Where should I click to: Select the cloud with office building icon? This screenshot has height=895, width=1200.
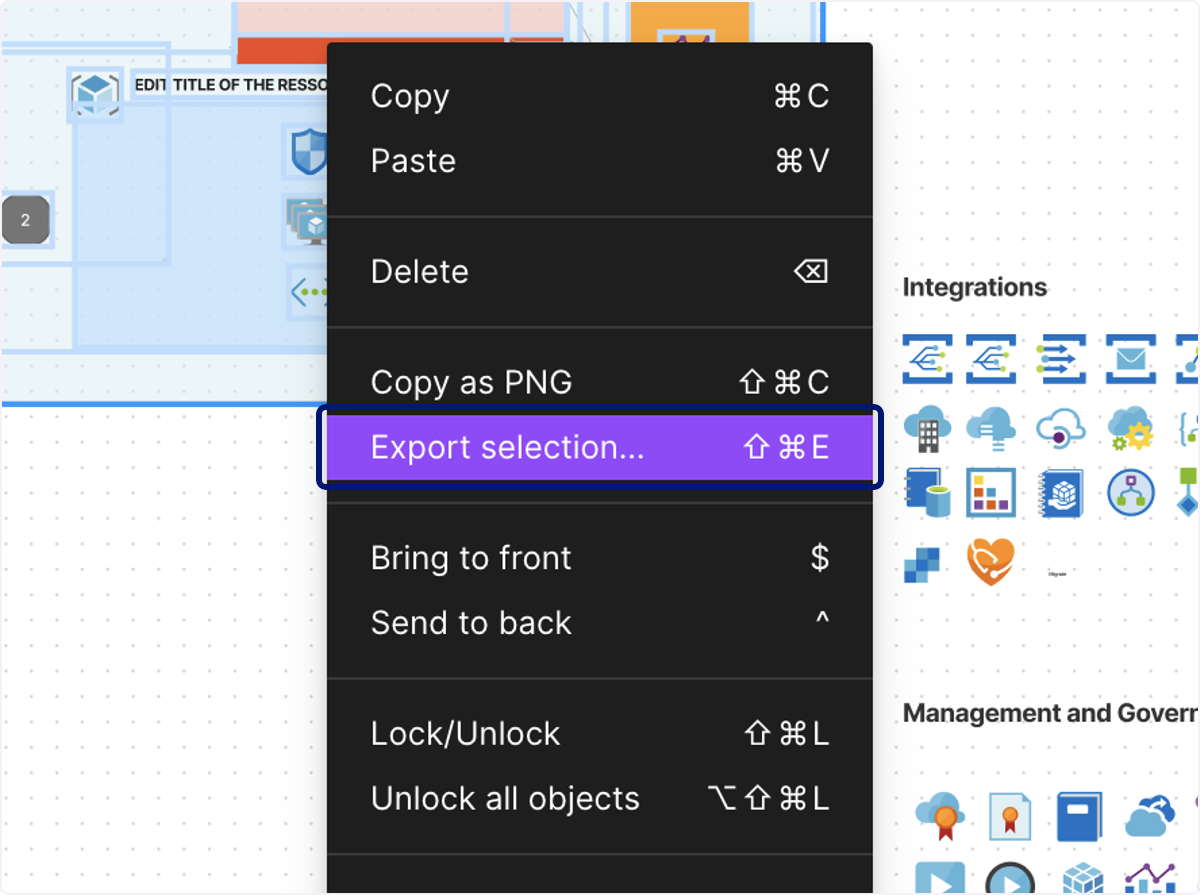tap(927, 428)
